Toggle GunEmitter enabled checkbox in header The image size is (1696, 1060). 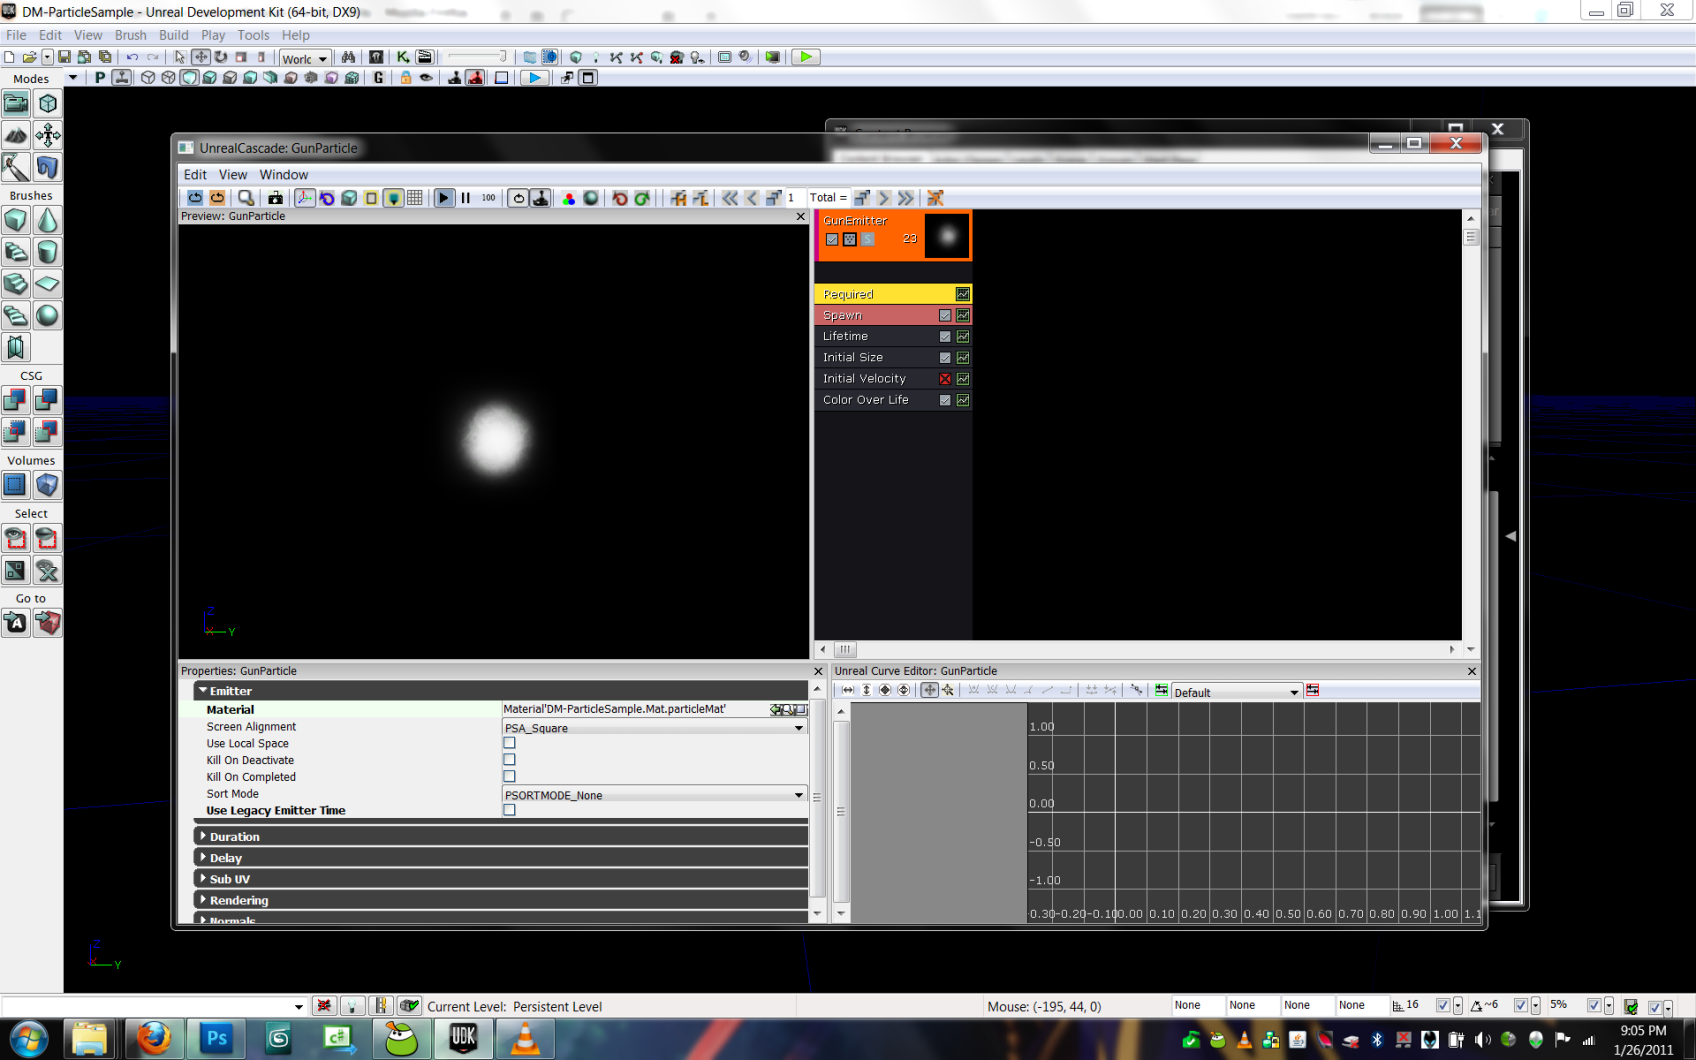point(832,239)
